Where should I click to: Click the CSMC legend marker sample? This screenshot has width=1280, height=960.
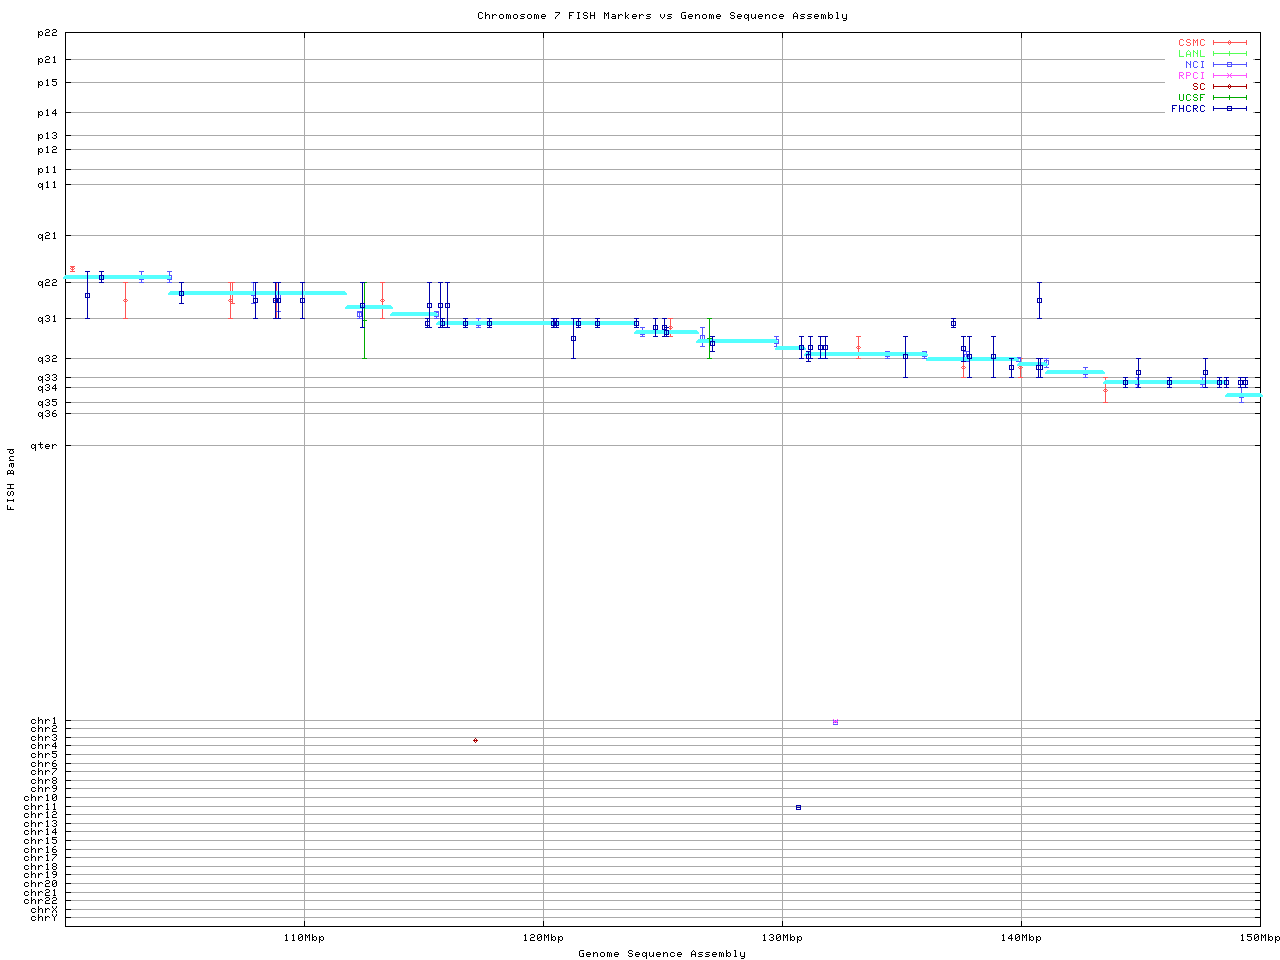1229,43
